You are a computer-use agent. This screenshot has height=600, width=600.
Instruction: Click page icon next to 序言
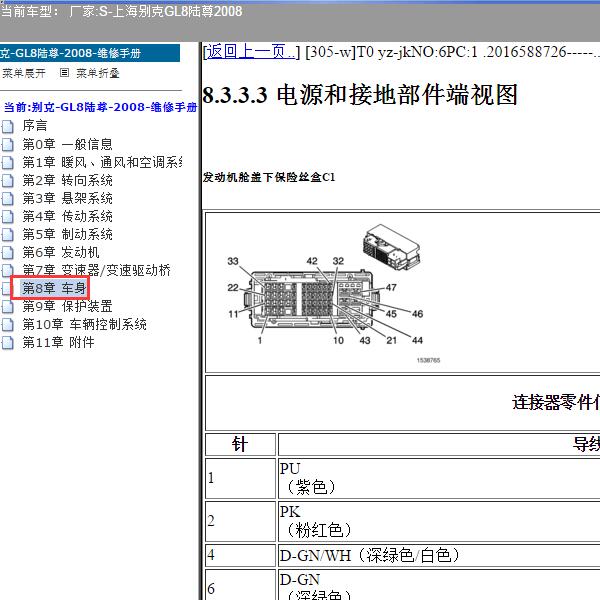coord(8,126)
